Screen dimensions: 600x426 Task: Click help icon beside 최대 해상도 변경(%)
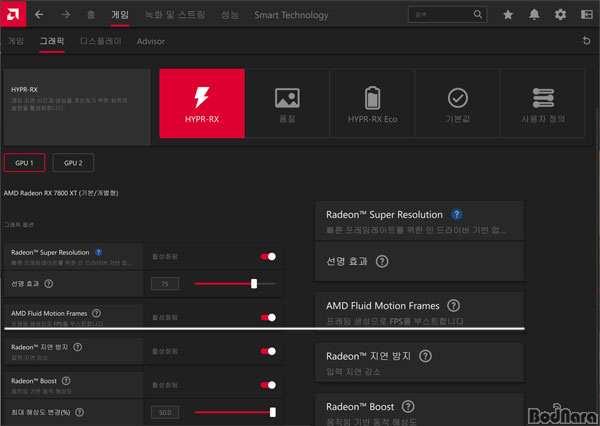(79, 412)
